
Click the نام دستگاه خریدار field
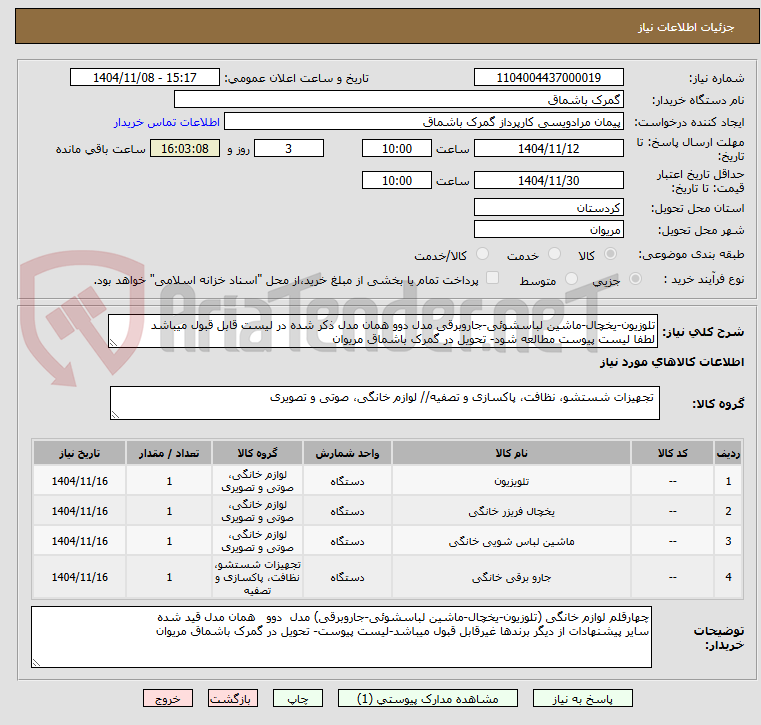coord(398,99)
